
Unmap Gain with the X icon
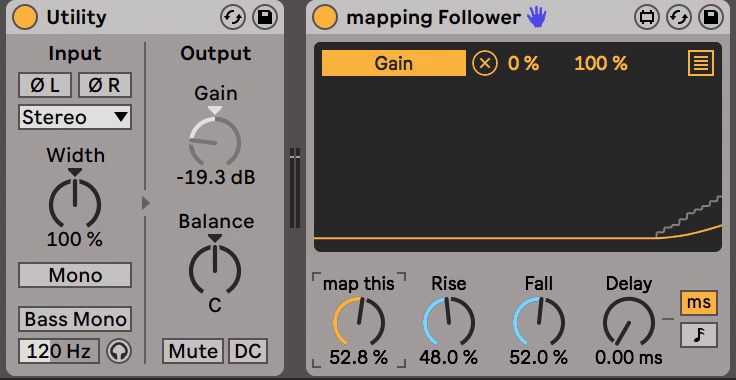pyautogui.click(x=484, y=63)
